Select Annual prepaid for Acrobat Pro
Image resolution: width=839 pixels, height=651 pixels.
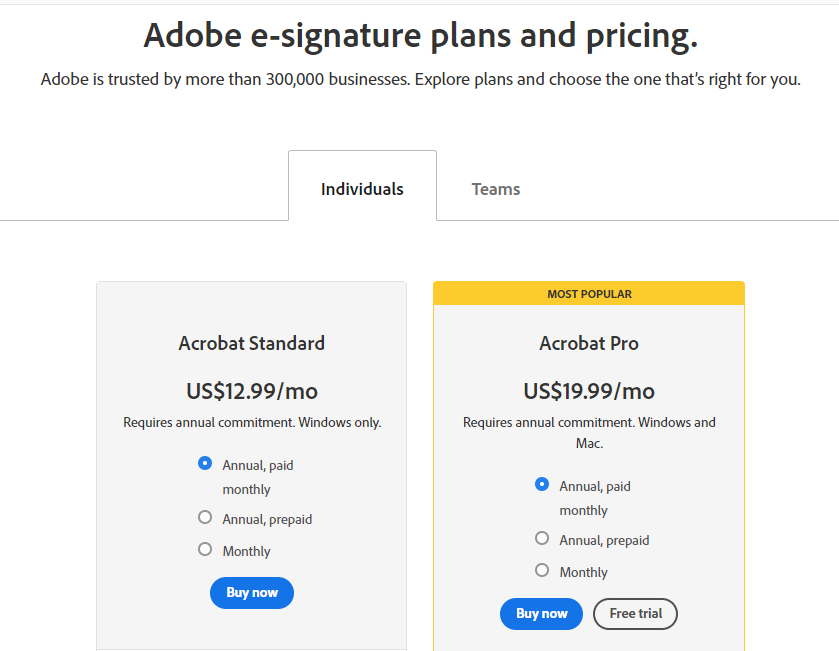(542, 538)
